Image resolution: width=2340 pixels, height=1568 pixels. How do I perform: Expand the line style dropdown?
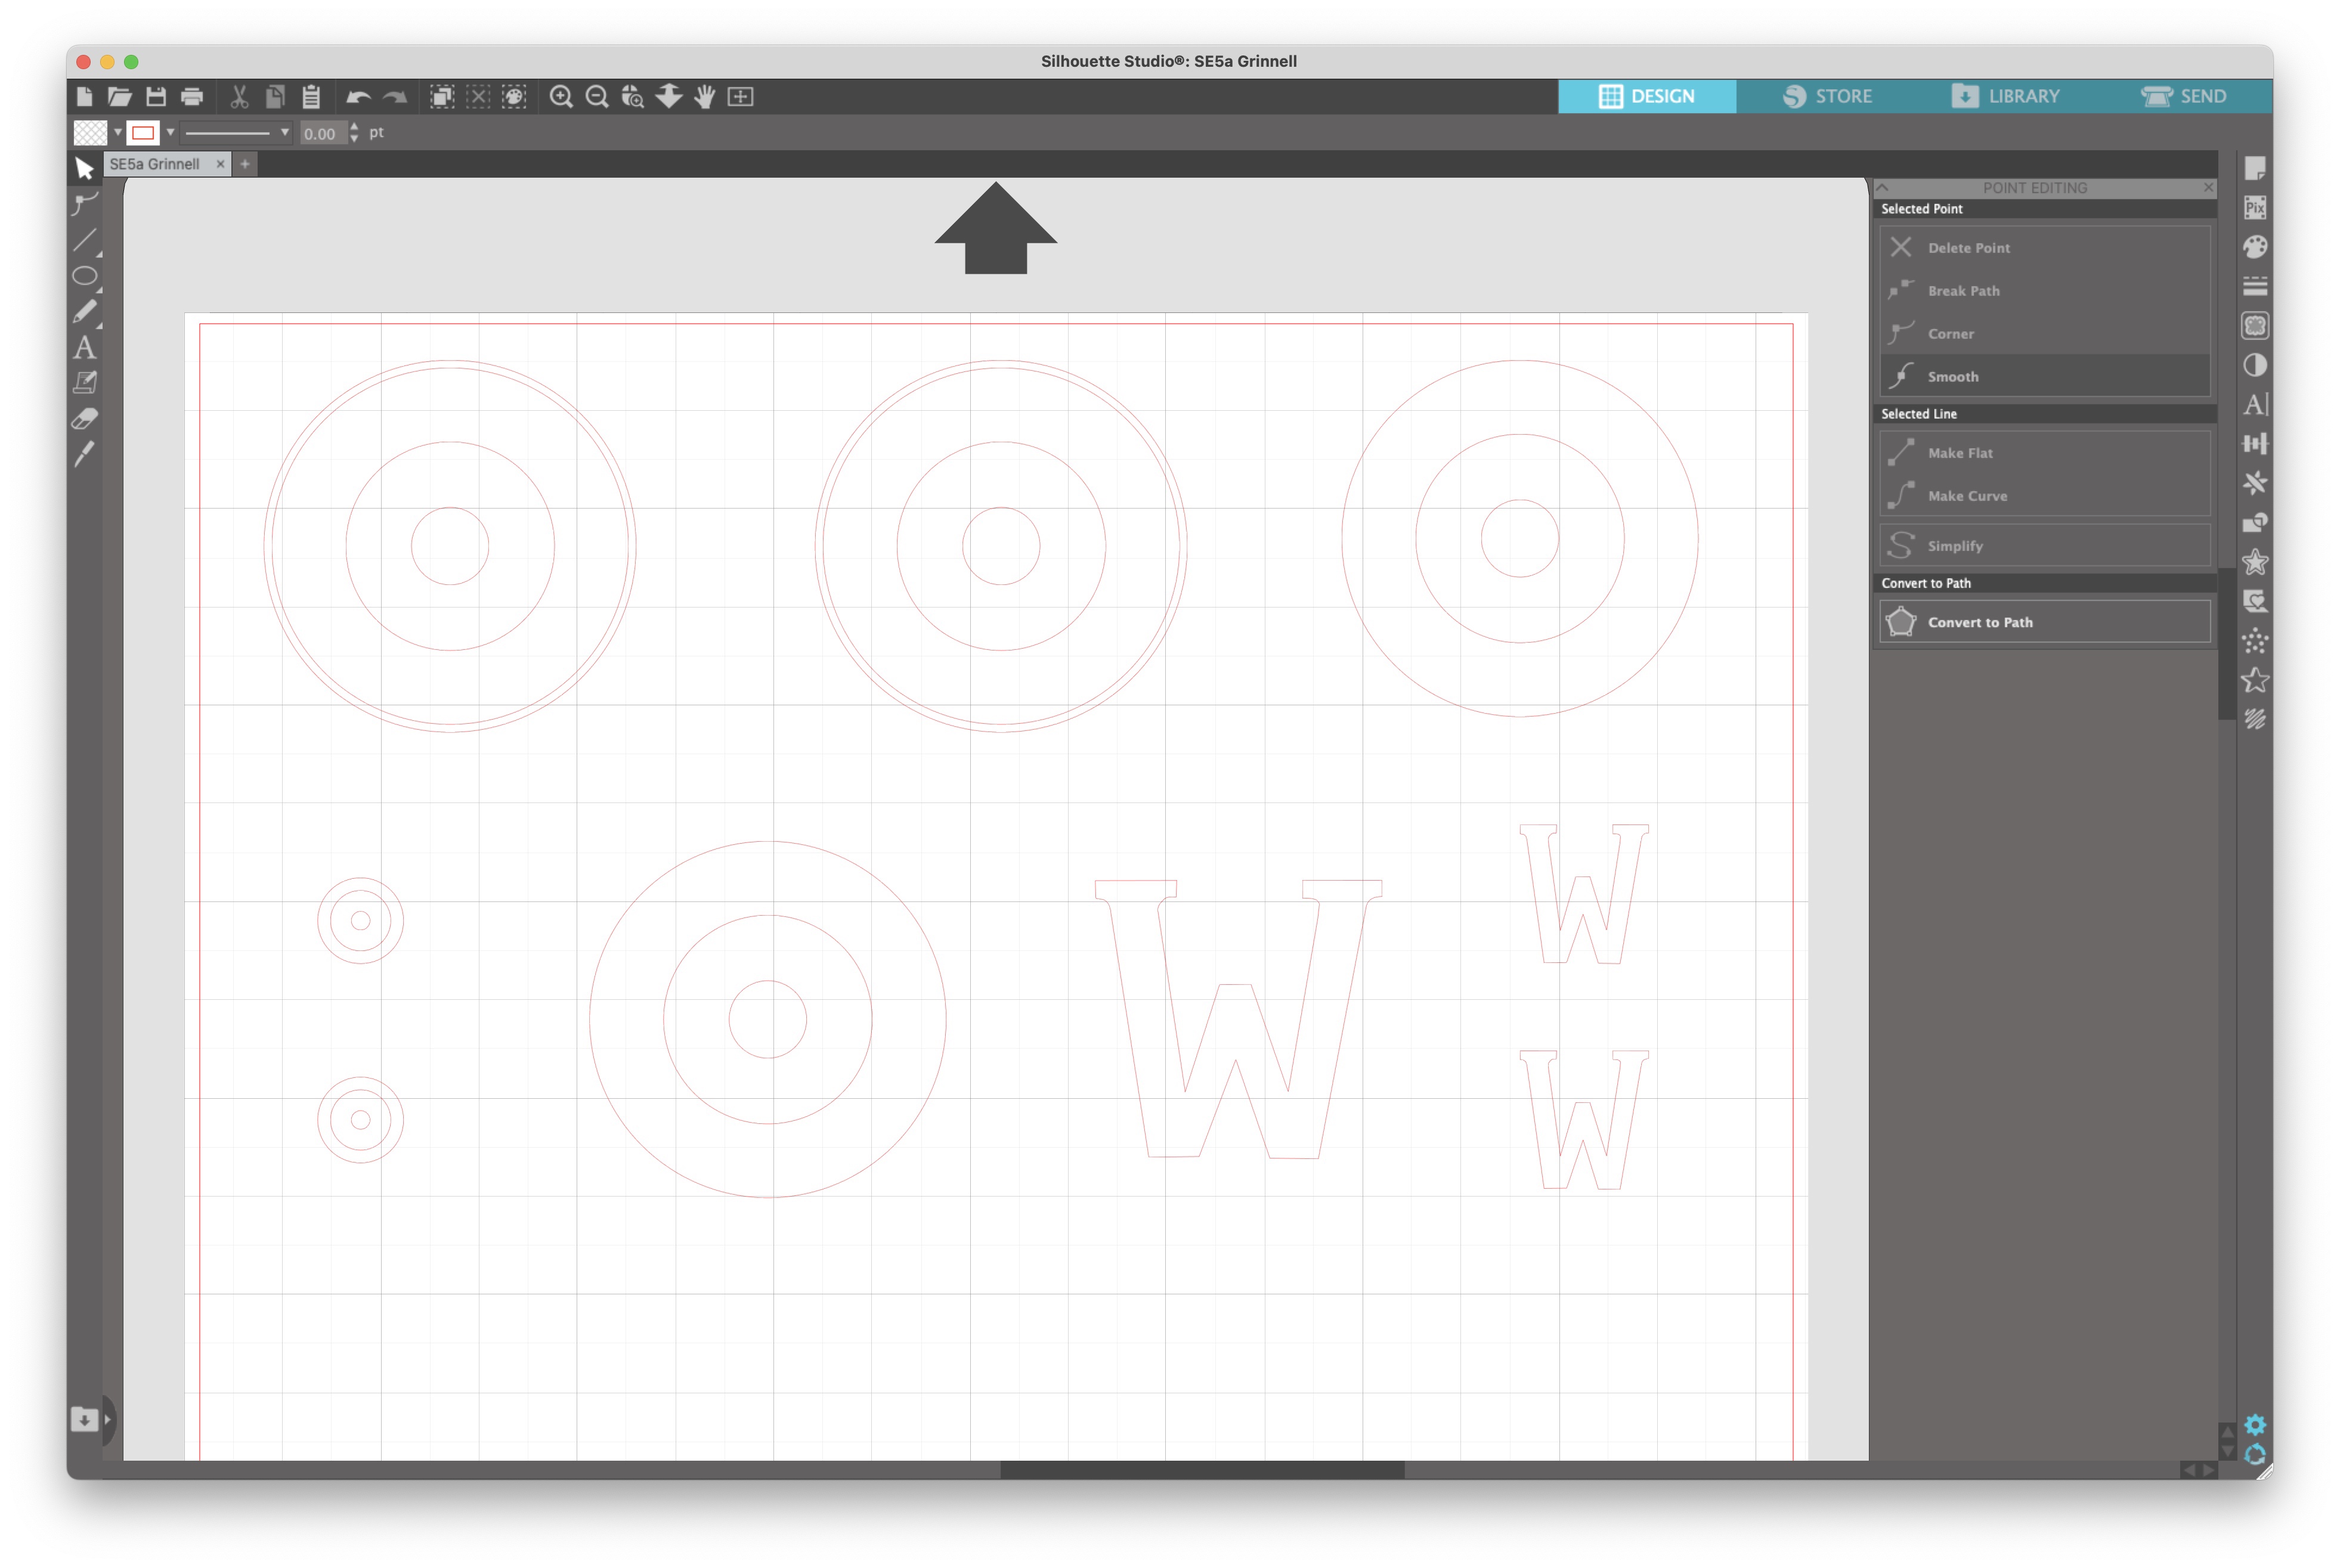(x=285, y=132)
